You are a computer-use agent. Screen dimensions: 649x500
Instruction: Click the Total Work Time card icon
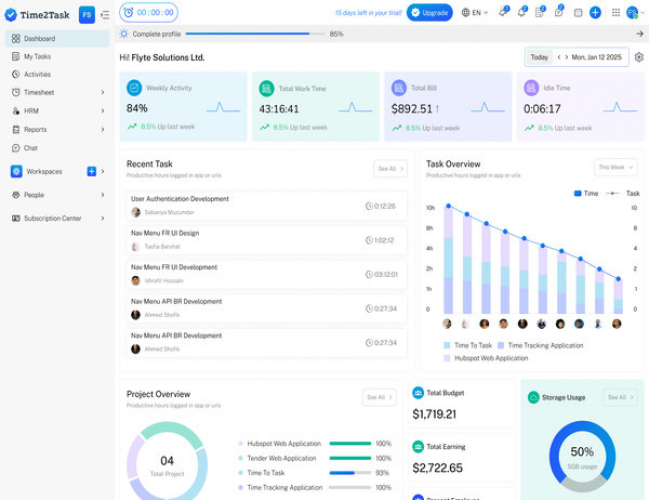point(267,88)
